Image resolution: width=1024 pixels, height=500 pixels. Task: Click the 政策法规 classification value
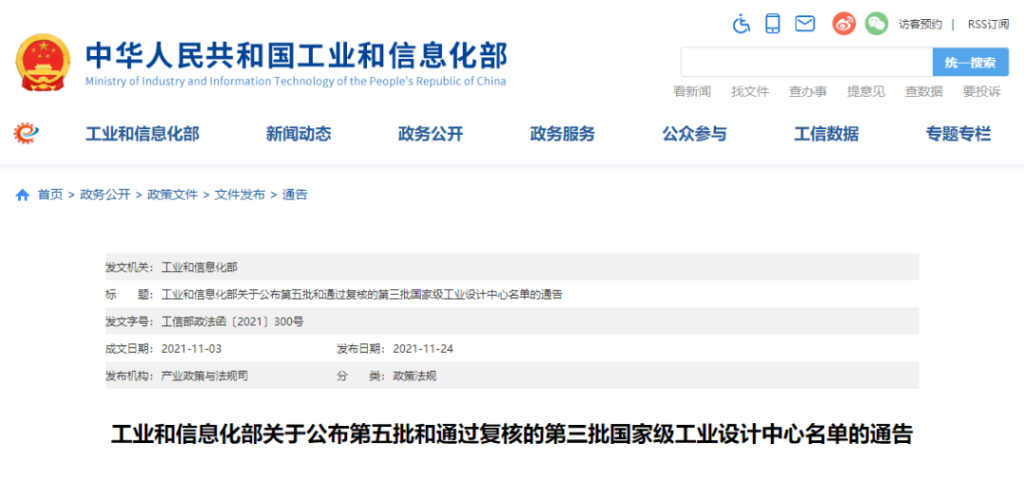click(414, 376)
